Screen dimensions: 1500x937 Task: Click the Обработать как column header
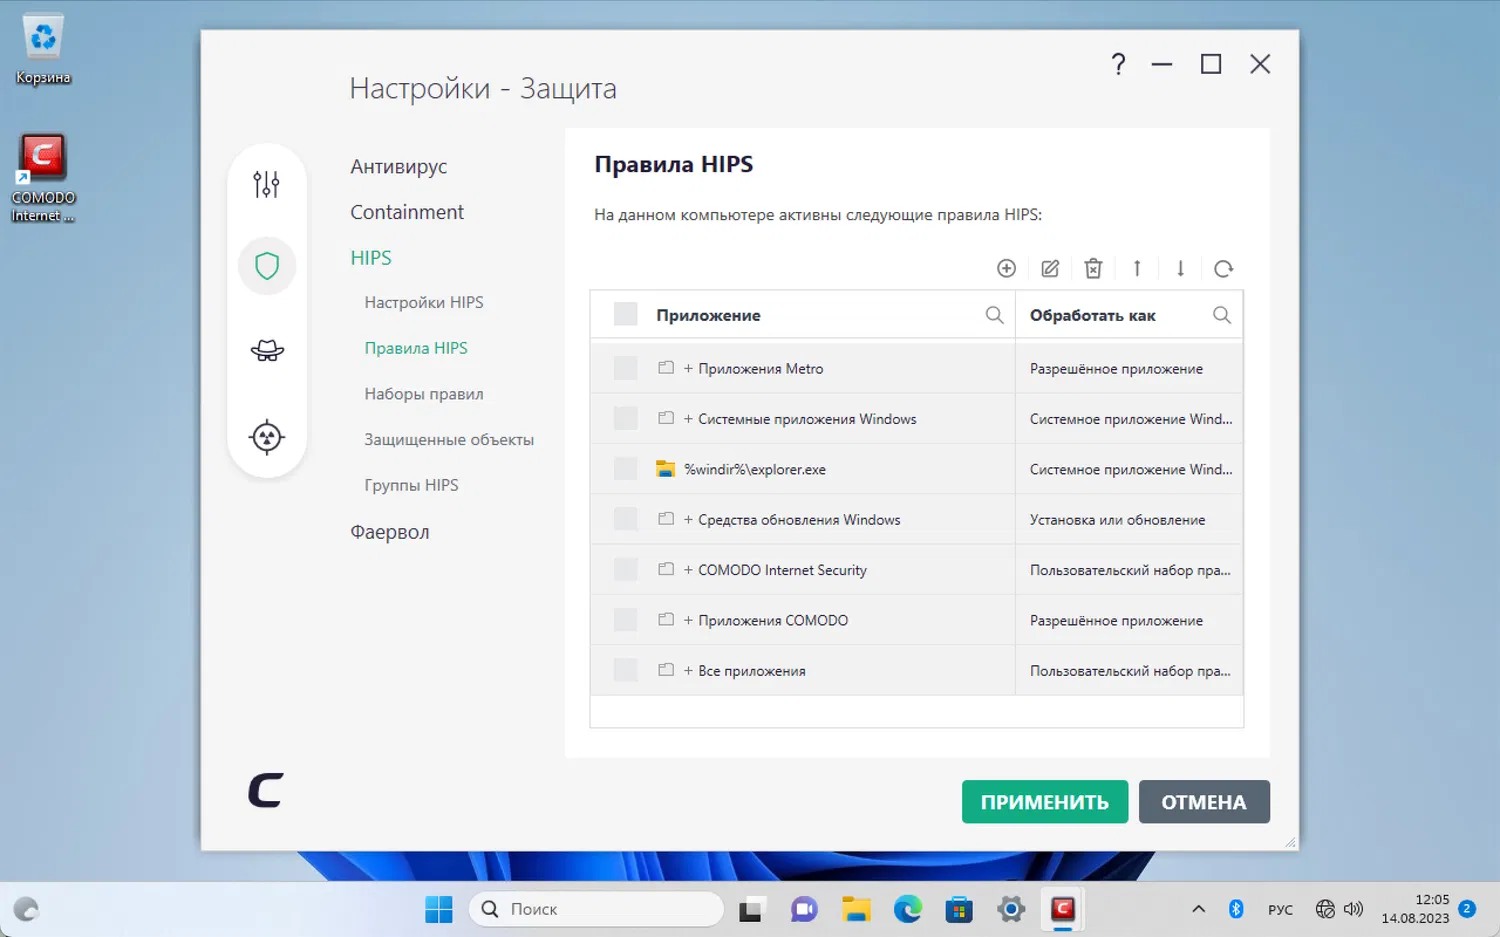[x=1093, y=315]
